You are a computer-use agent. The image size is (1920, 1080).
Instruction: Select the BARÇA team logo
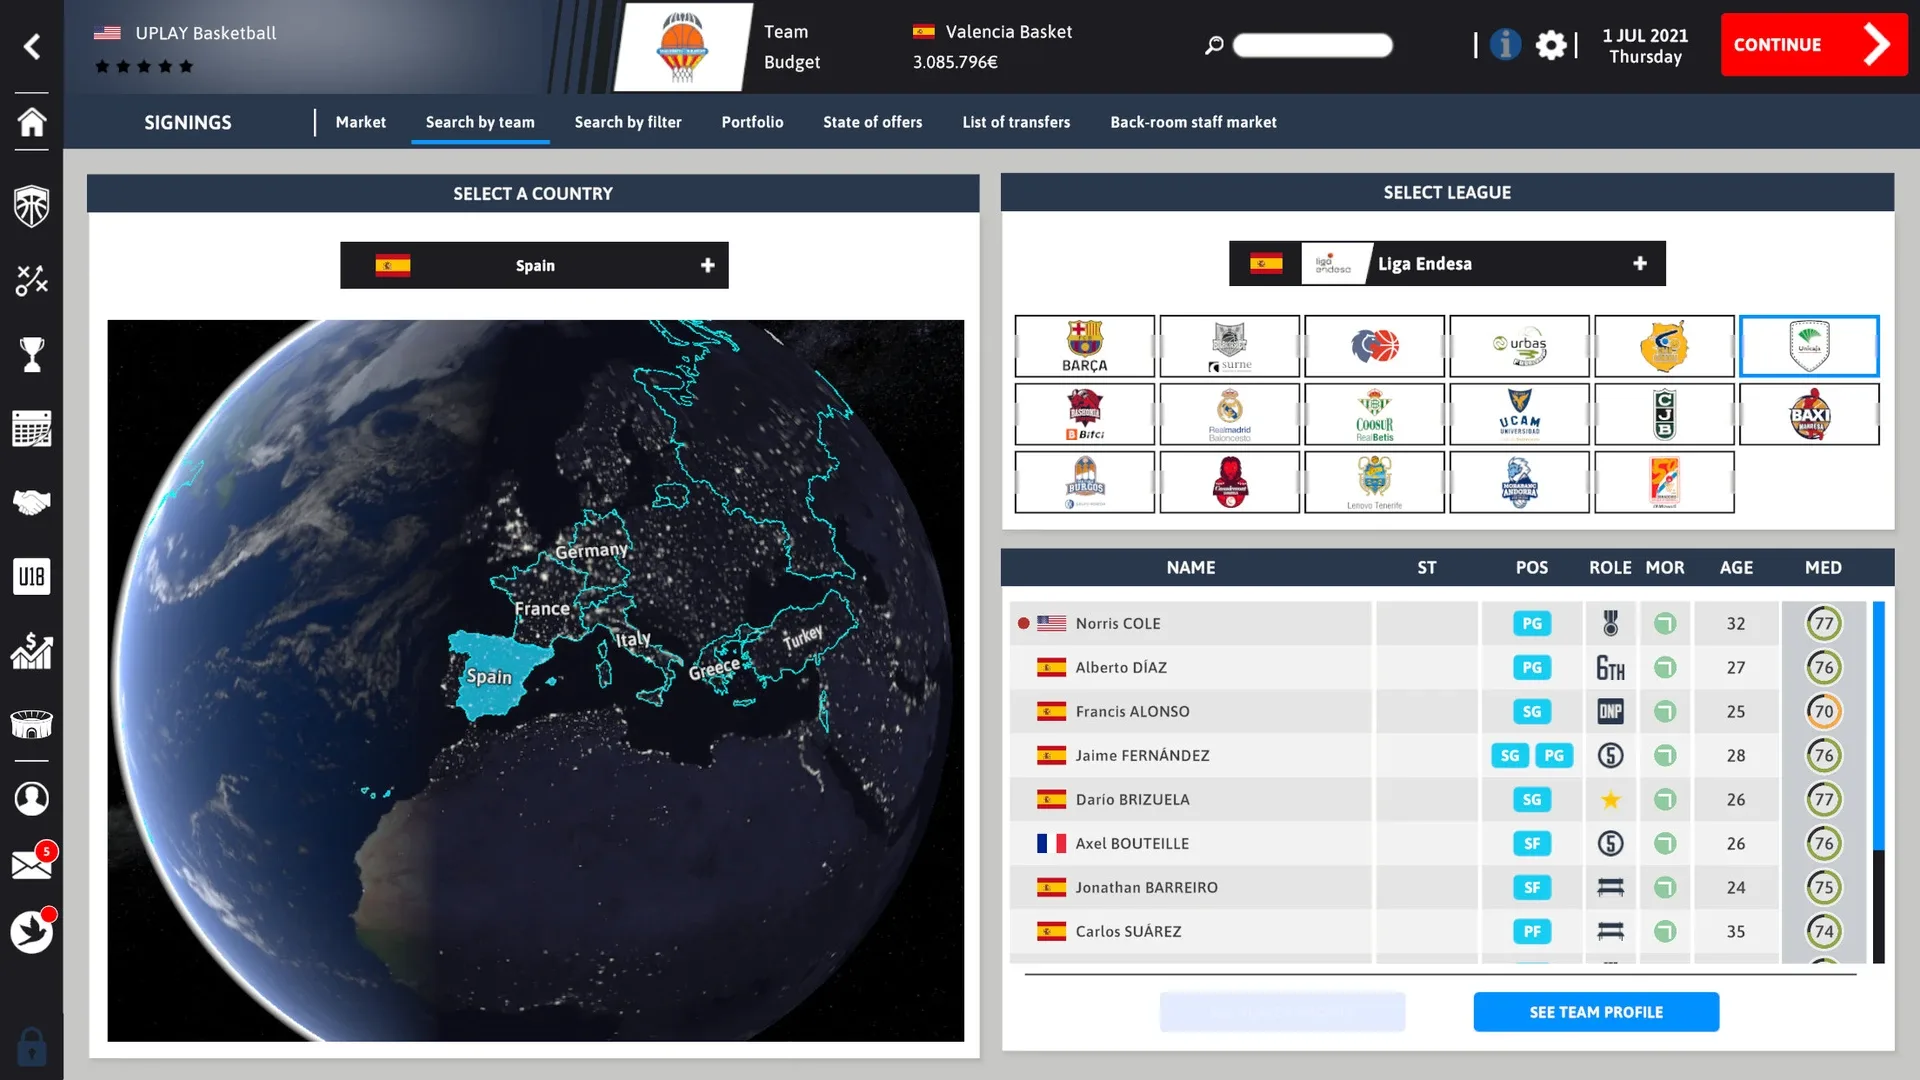coord(1084,346)
